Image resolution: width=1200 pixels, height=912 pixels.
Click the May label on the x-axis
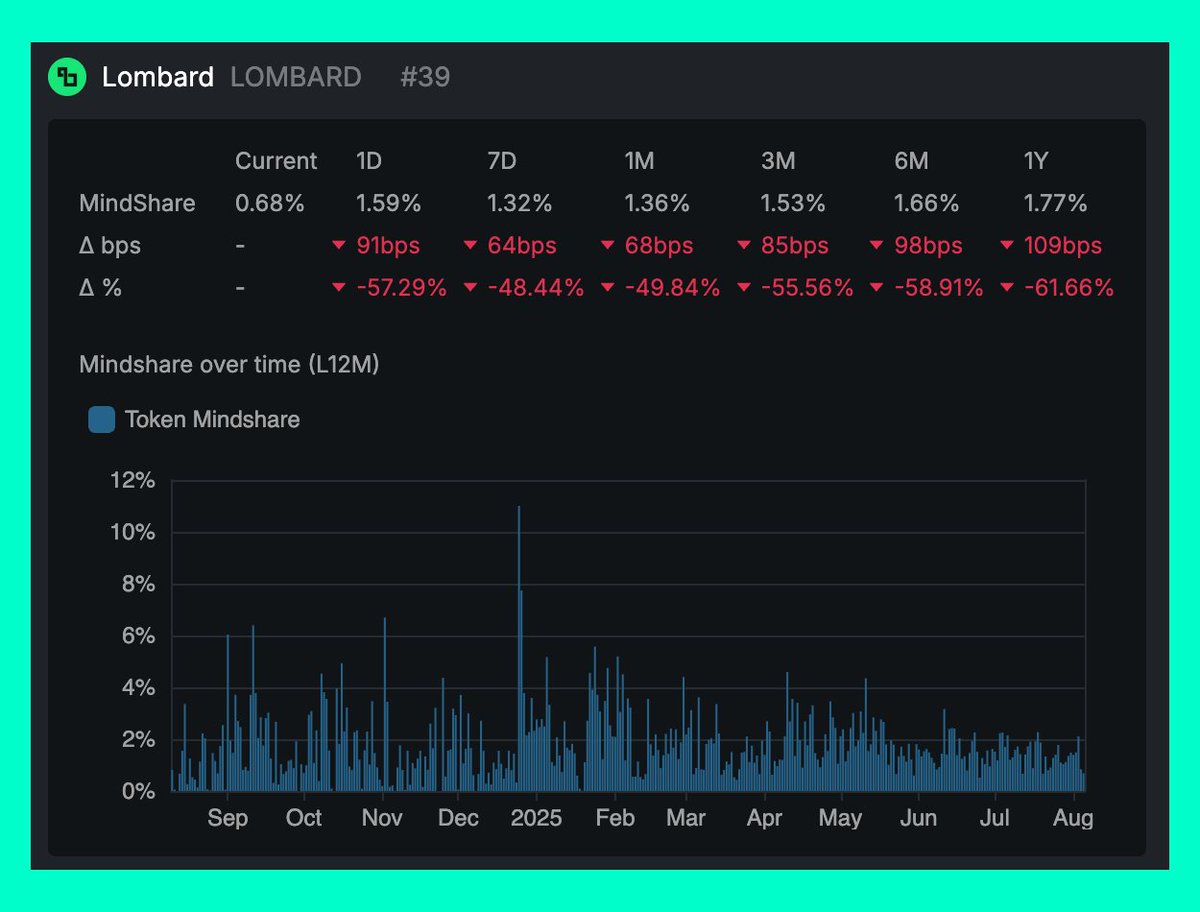pyautogui.click(x=840, y=818)
